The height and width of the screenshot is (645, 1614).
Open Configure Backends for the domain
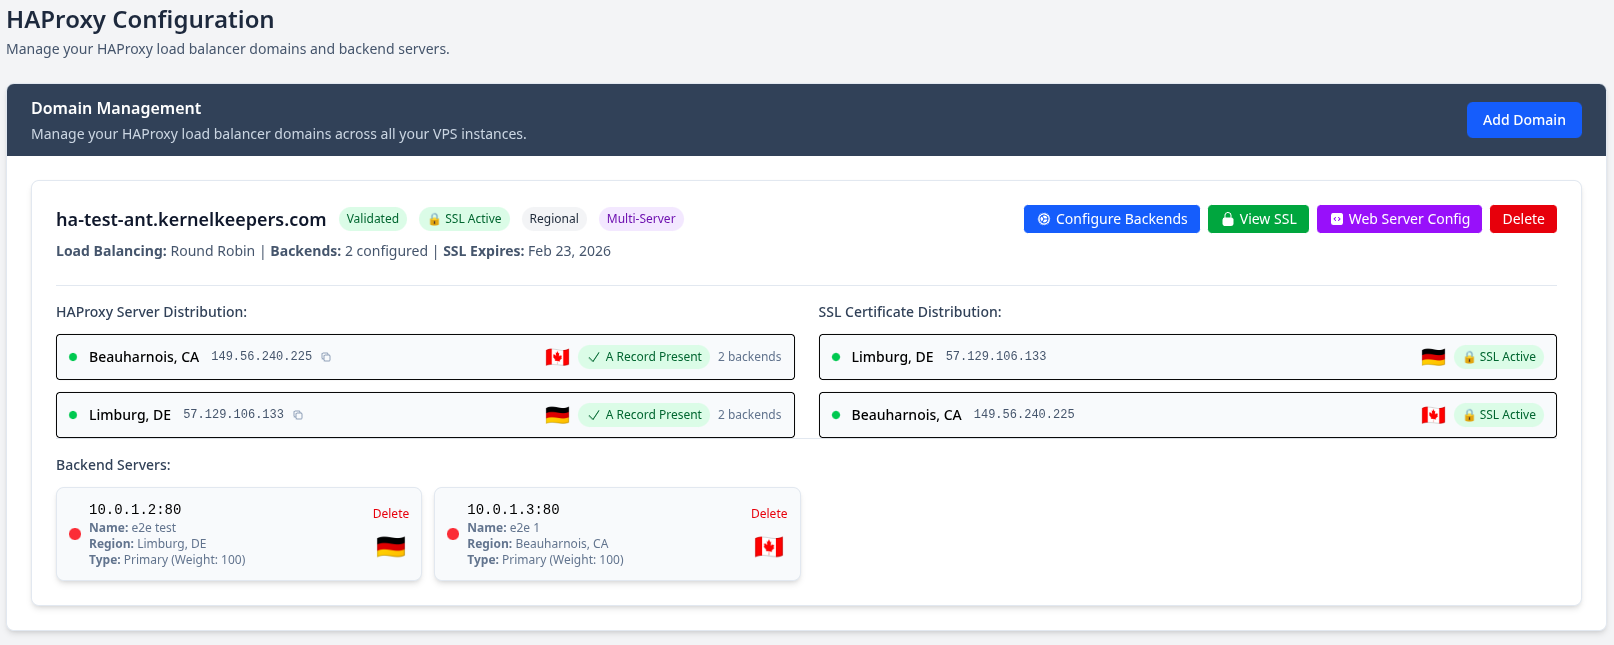tap(1111, 219)
